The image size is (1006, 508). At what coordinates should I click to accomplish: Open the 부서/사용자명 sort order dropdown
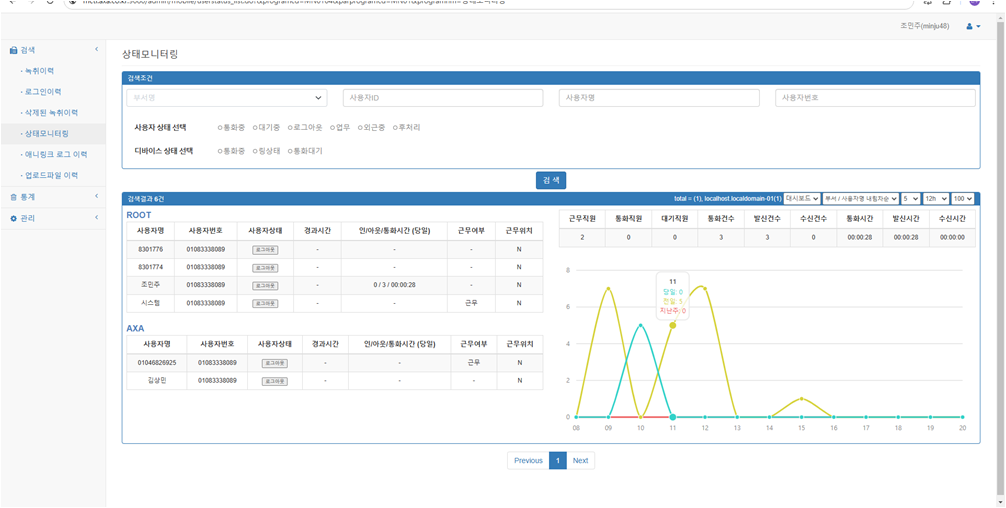click(861, 199)
